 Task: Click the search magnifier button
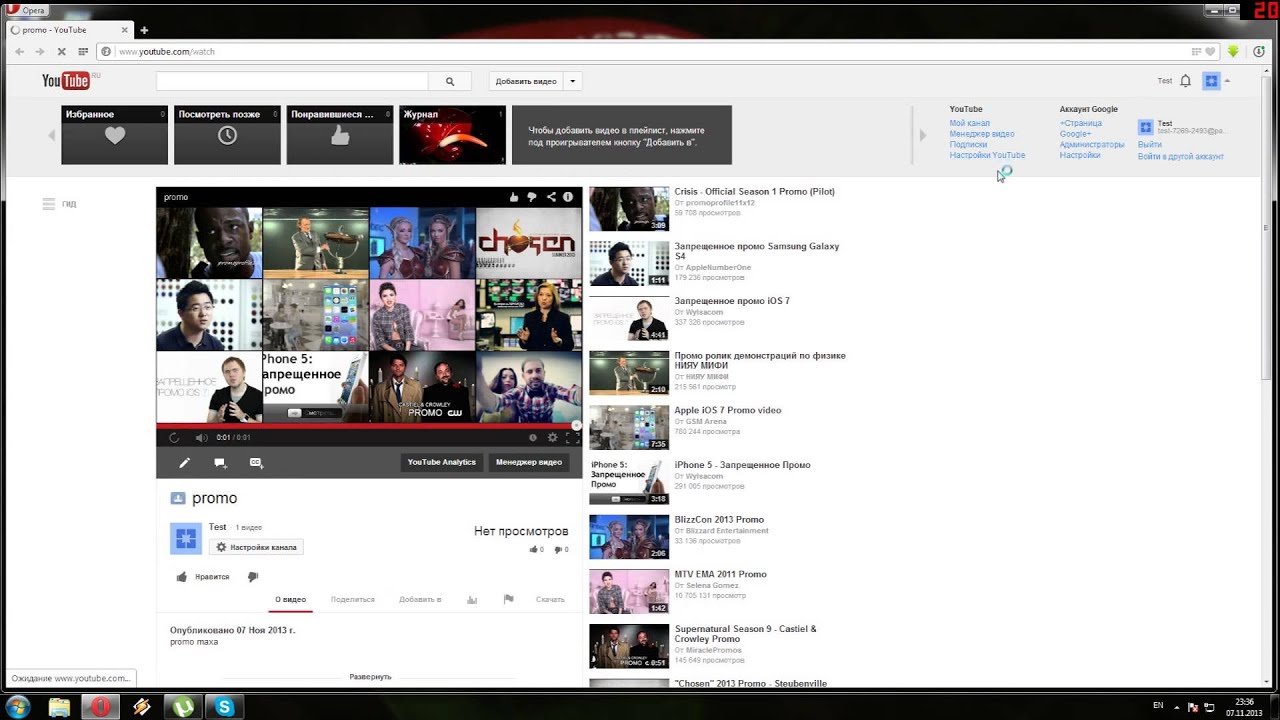tap(450, 82)
